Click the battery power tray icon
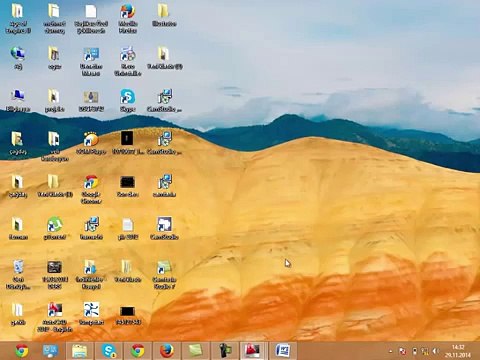 pos(414,351)
